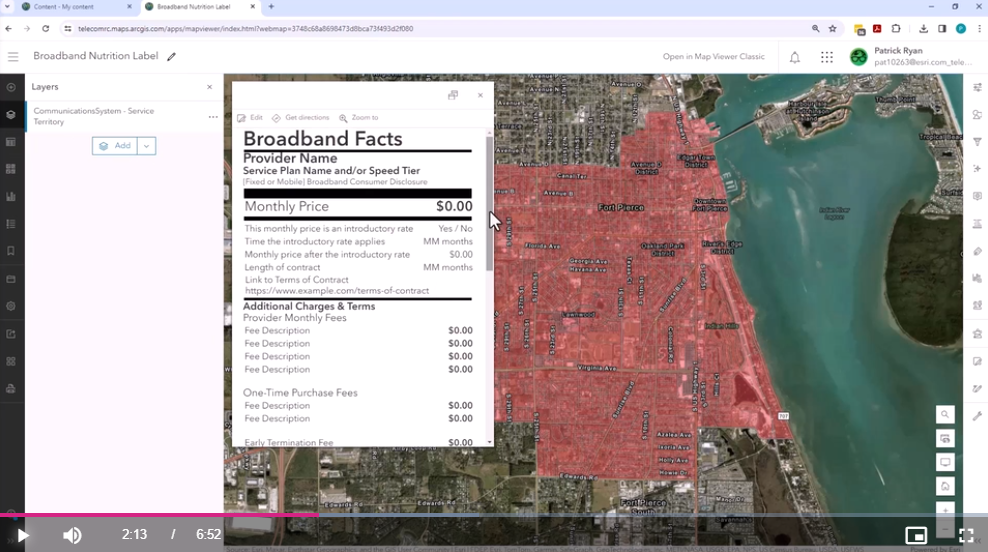This screenshot has width=988, height=552.
Task: Close the Broadband Facts pop-up
Action: click(480, 95)
